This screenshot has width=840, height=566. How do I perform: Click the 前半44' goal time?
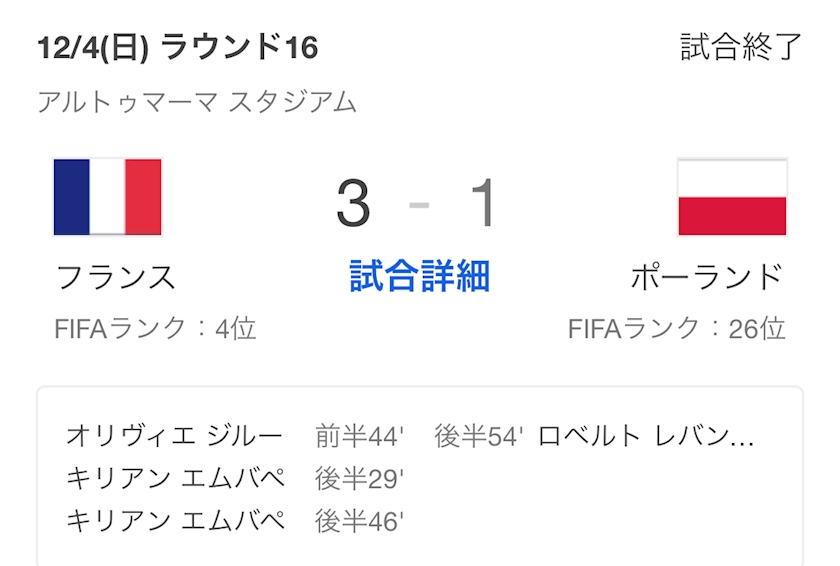pyautogui.click(x=360, y=437)
